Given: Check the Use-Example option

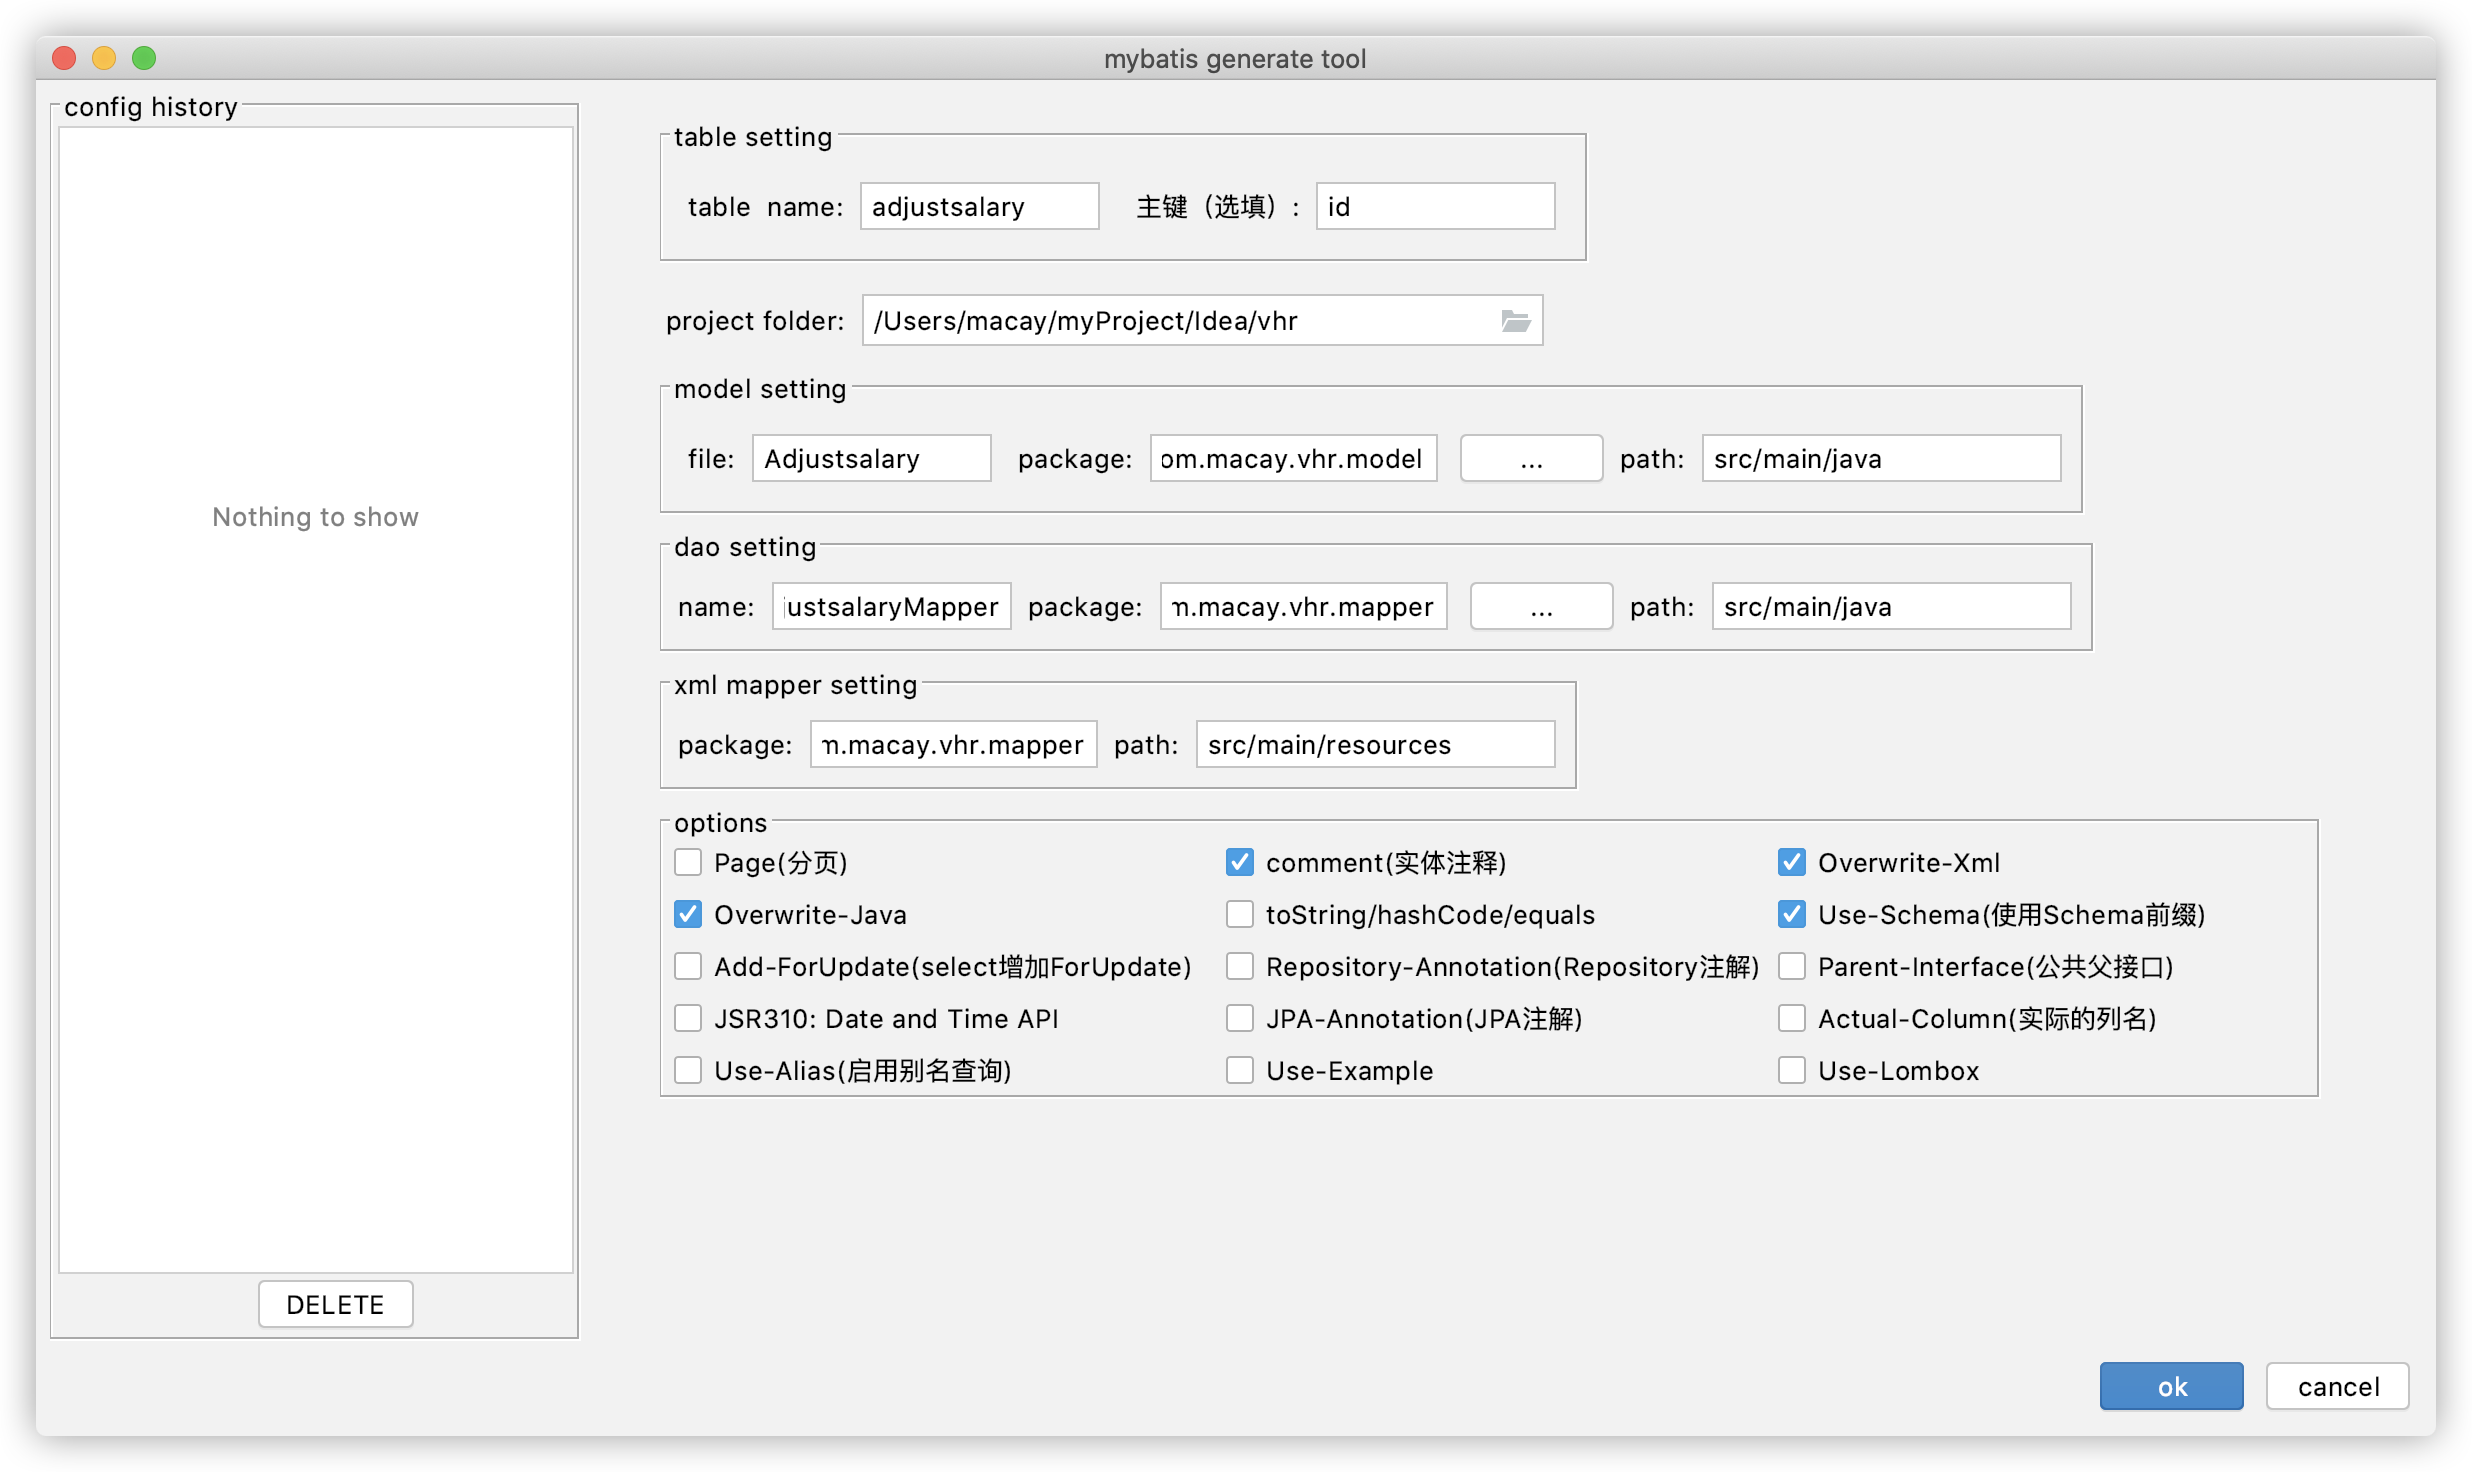Looking at the screenshot, I should point(1240,1070).
